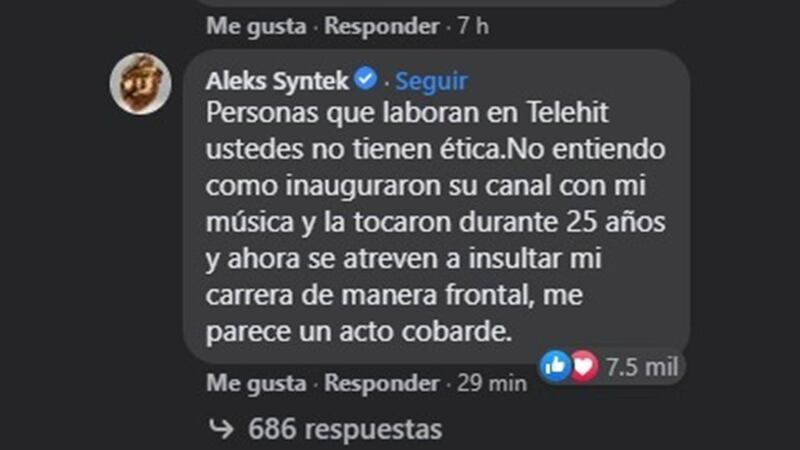Like the Aleks Syntek comment with Me gusta

(256, 383)
